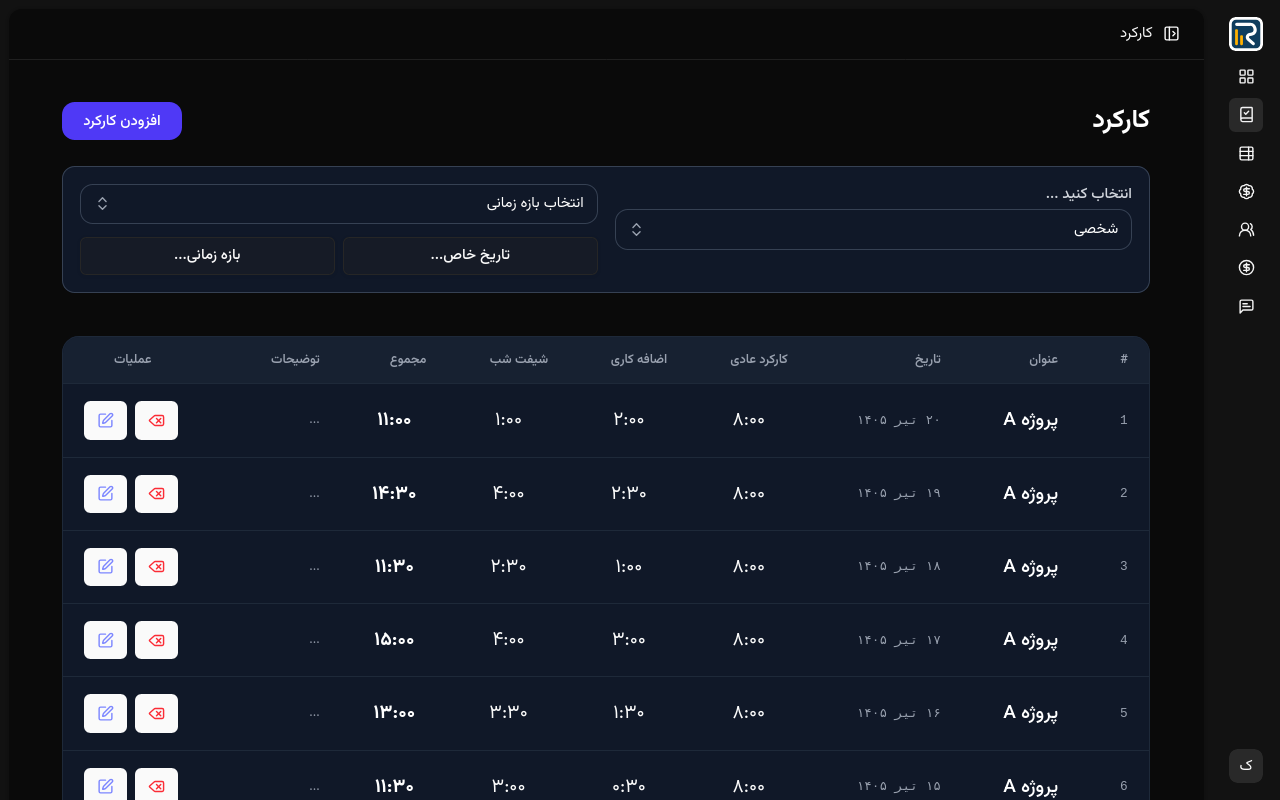Click the بازه زمانی range button
1280x800 pixels.
[207, 256]
